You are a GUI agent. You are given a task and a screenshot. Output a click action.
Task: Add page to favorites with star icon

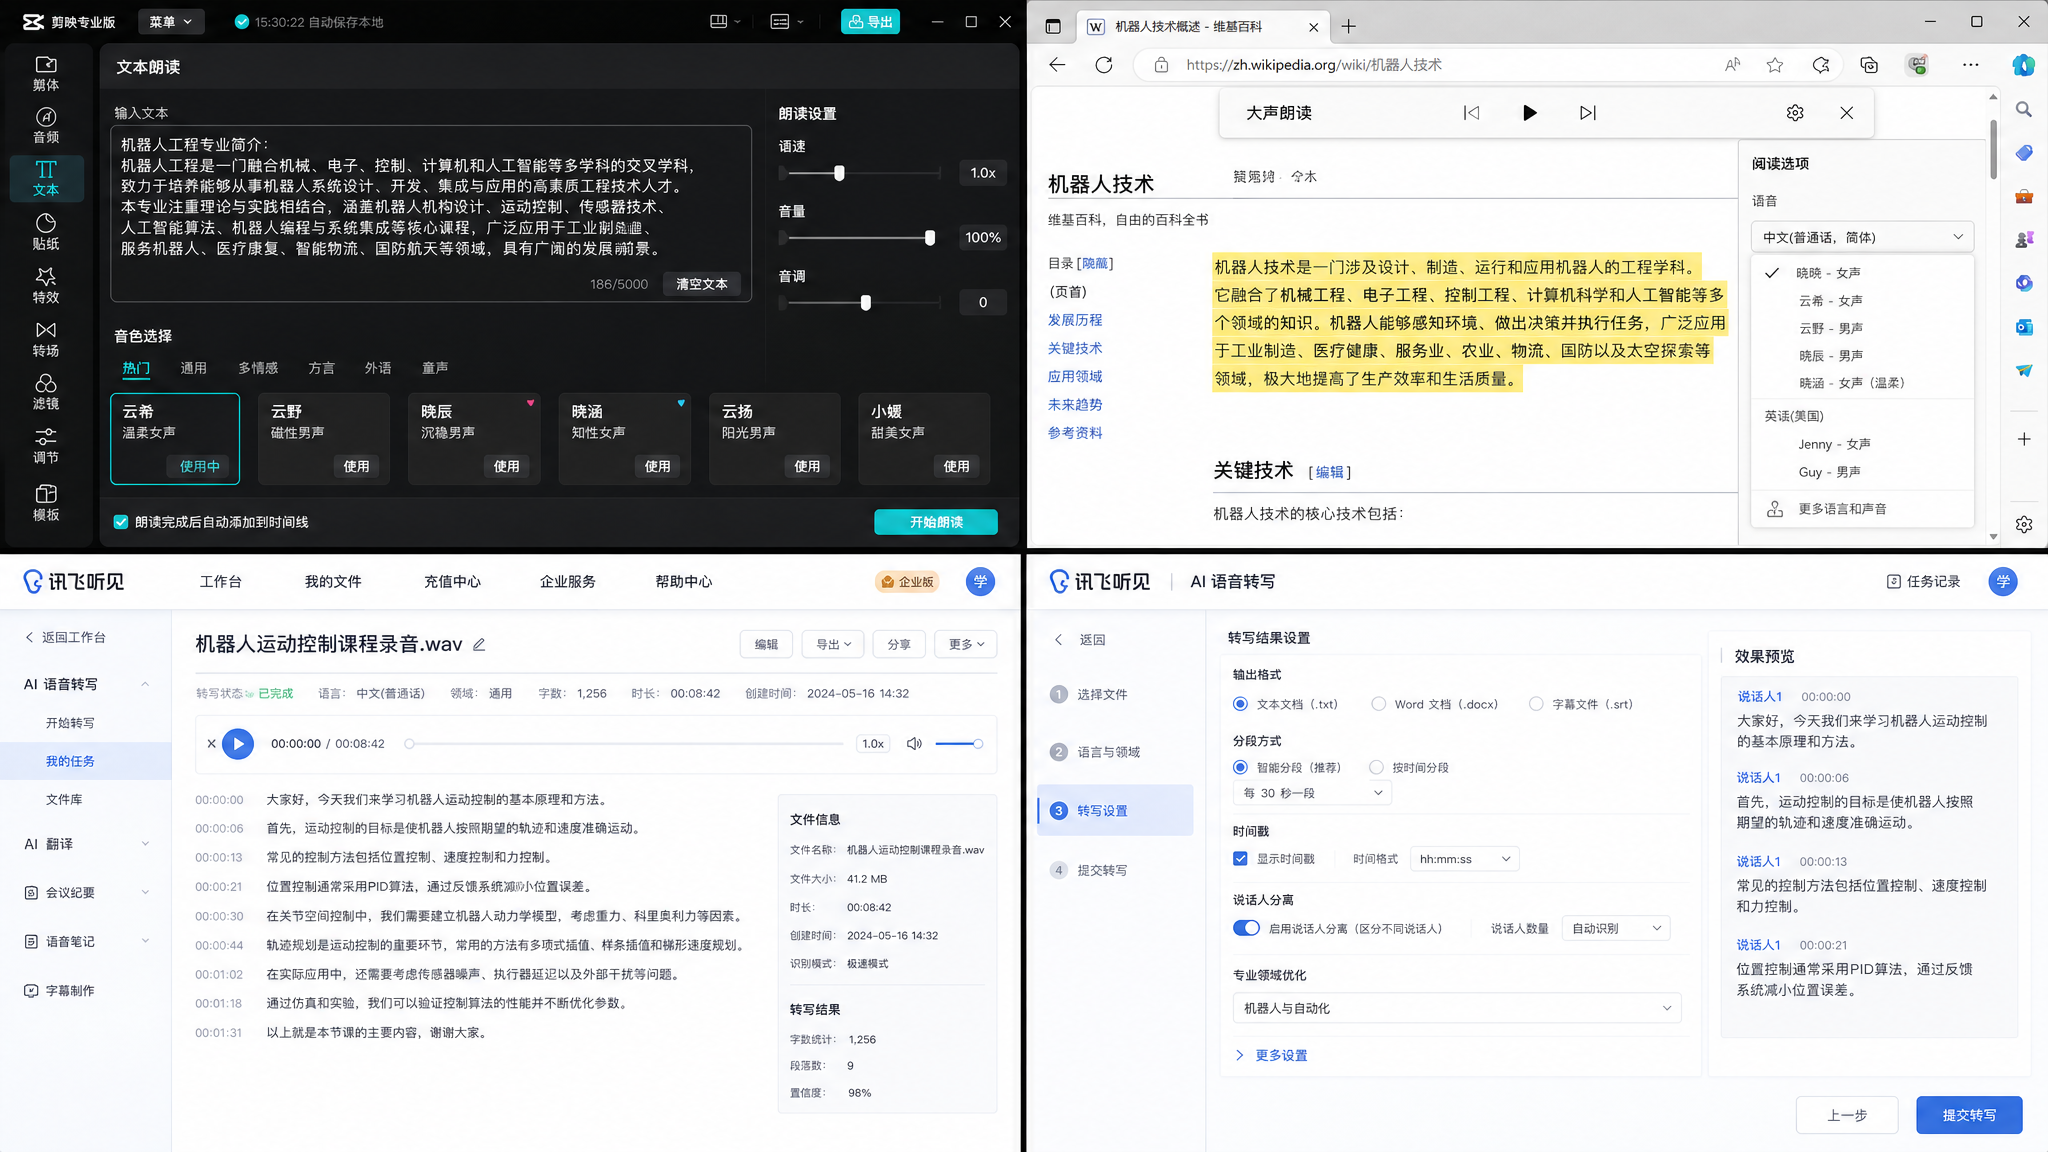point(1775,65)
